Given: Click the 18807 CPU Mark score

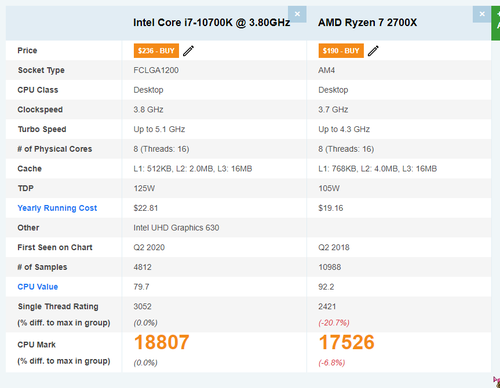Looking at the screenshot, I should coord(161,342).
